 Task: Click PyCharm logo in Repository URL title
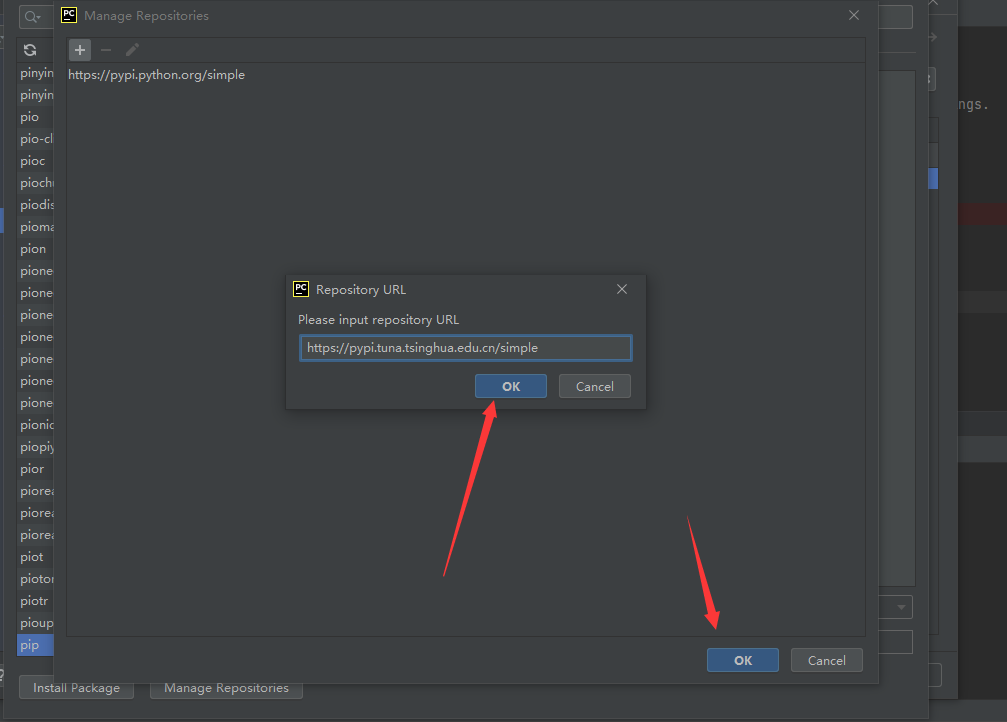(x=300, y=289)
